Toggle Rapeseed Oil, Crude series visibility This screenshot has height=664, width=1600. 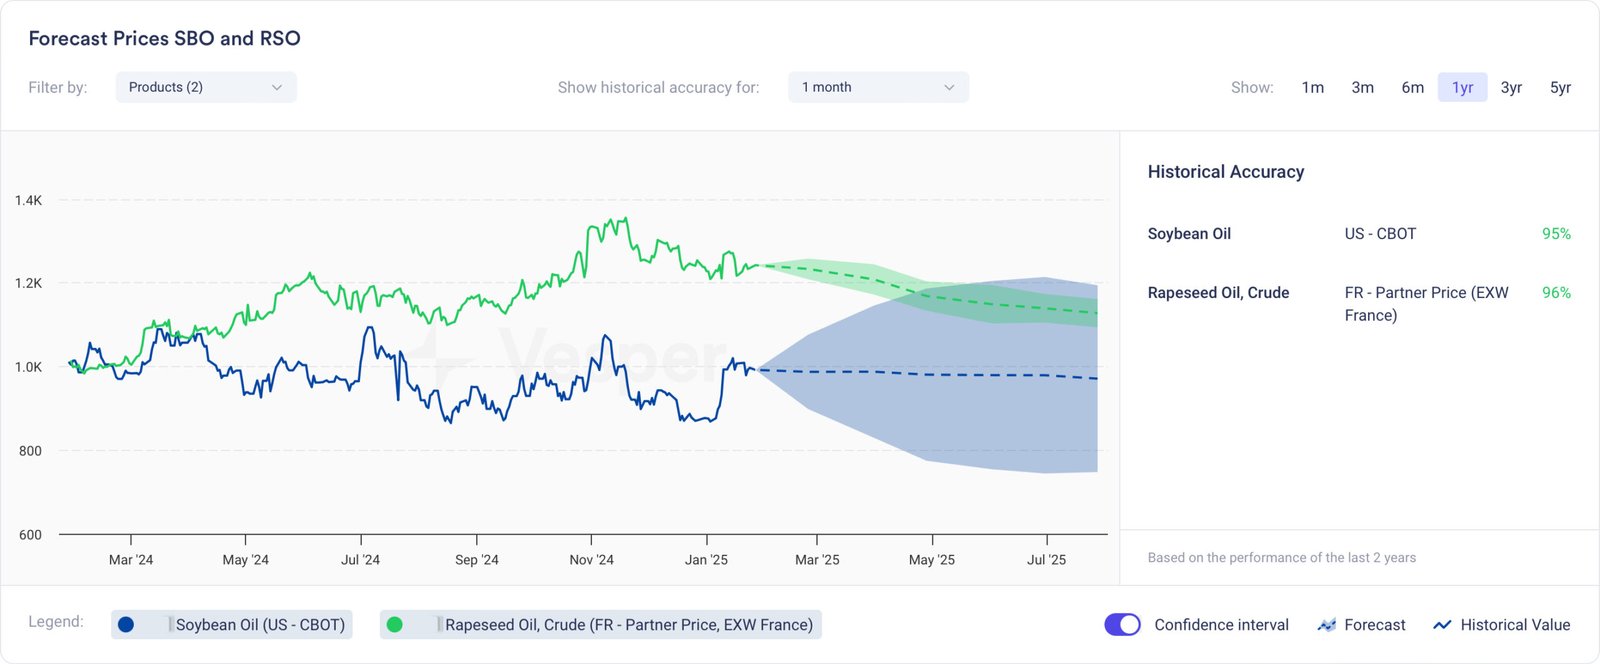(628, 625)
